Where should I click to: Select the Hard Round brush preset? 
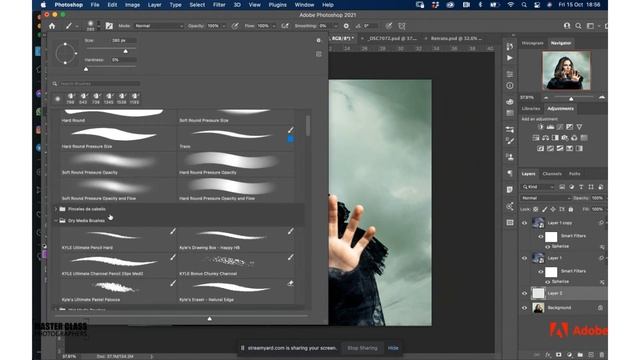118,116
